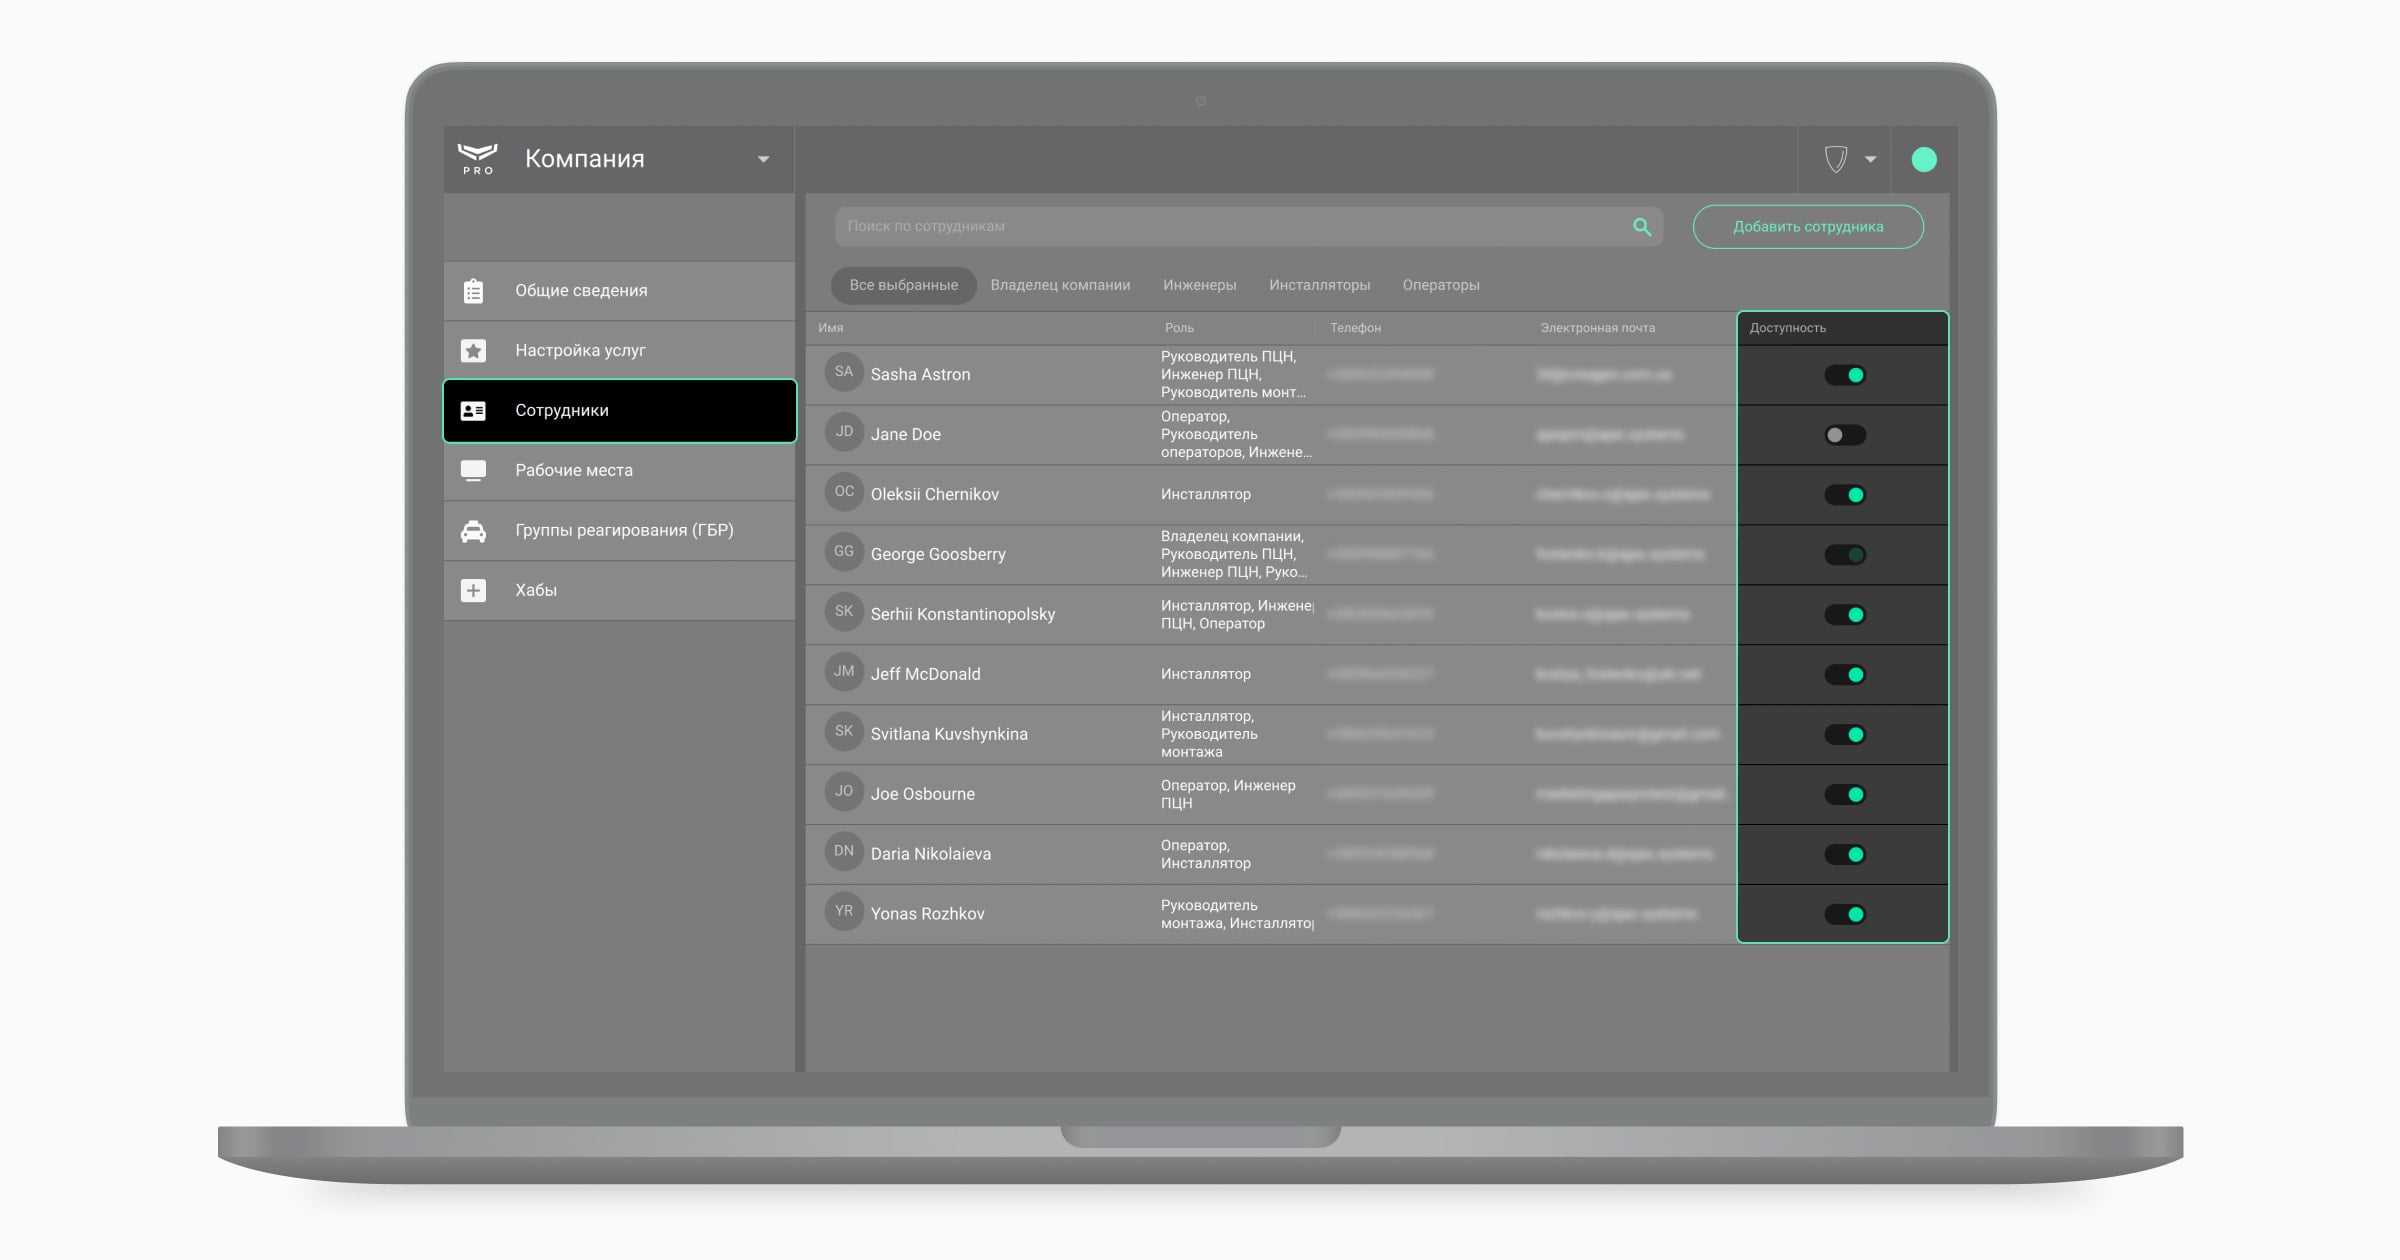Click the shield status icon
Viewport: 2400px width, 1260px height.
point(1836,159)
